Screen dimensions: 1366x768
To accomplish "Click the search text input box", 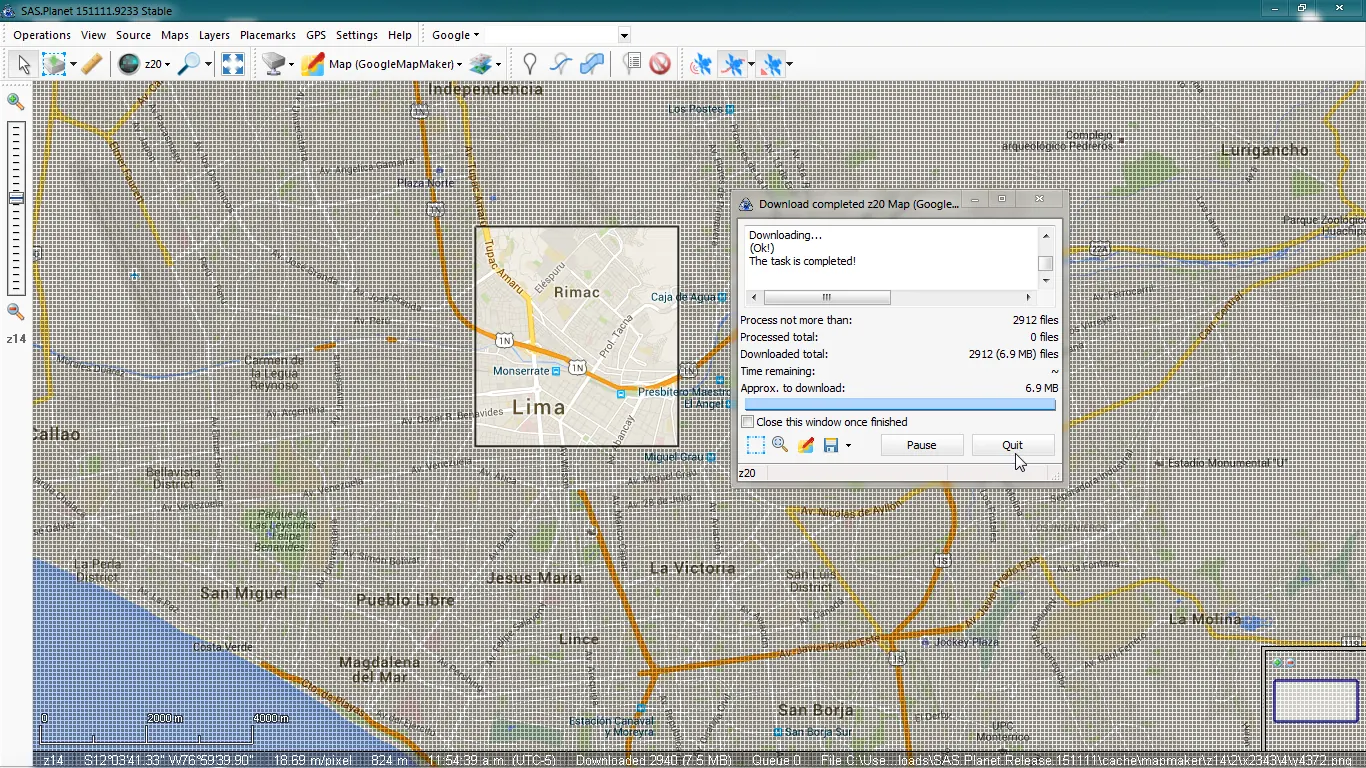I will pos(552,35).
